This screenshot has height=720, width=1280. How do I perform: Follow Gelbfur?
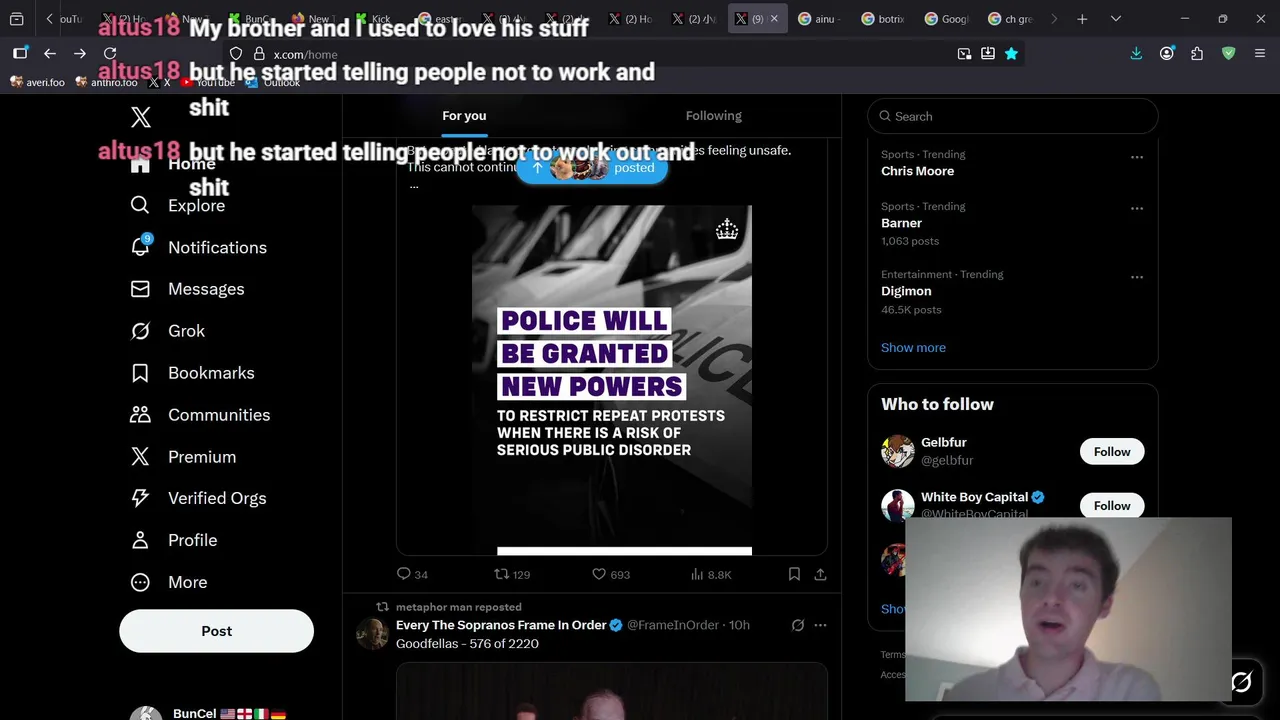(x=1111, y=452)
